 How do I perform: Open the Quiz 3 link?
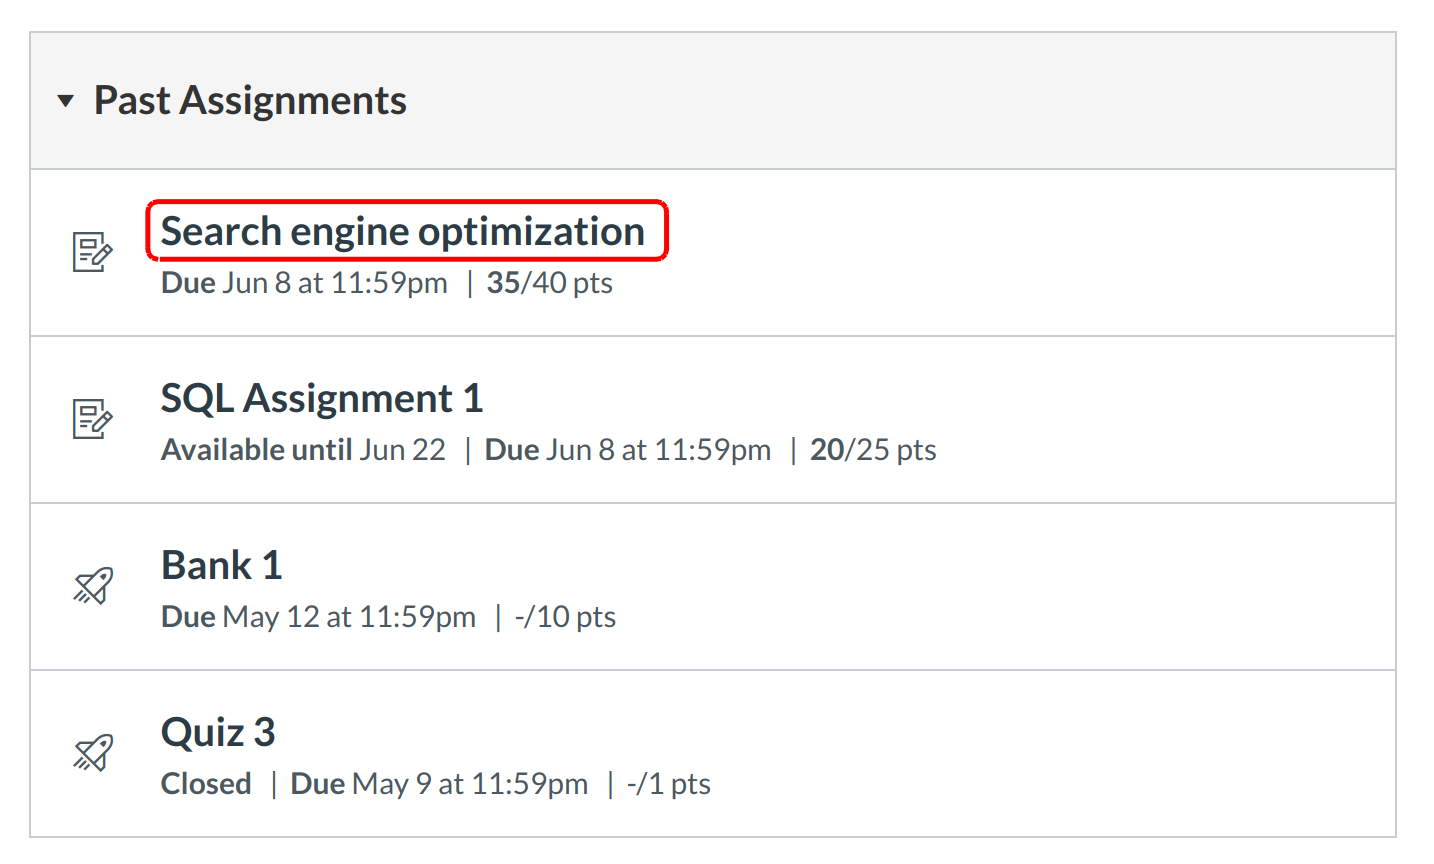218,733
